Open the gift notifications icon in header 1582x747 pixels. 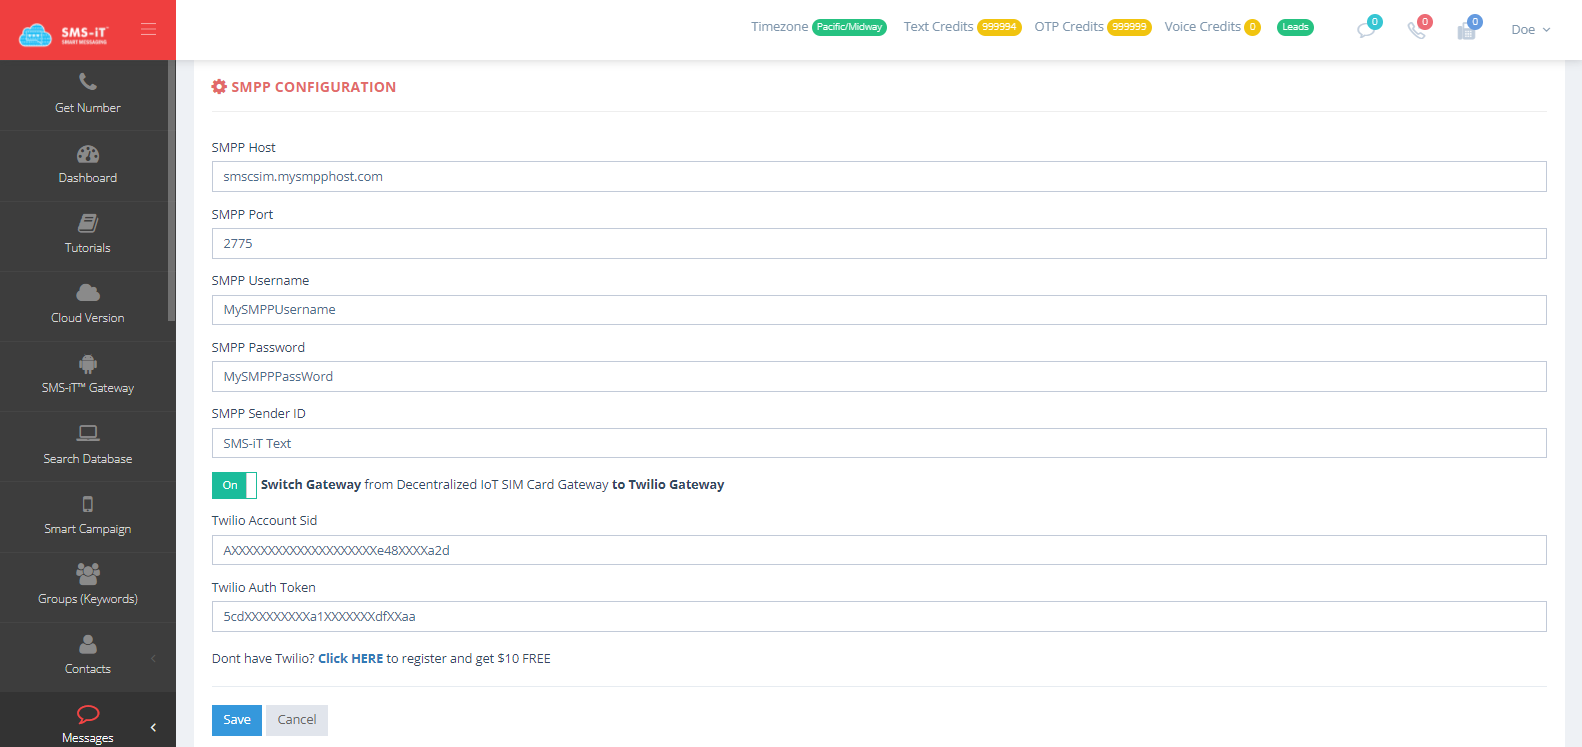click(x=1467, y=29)
